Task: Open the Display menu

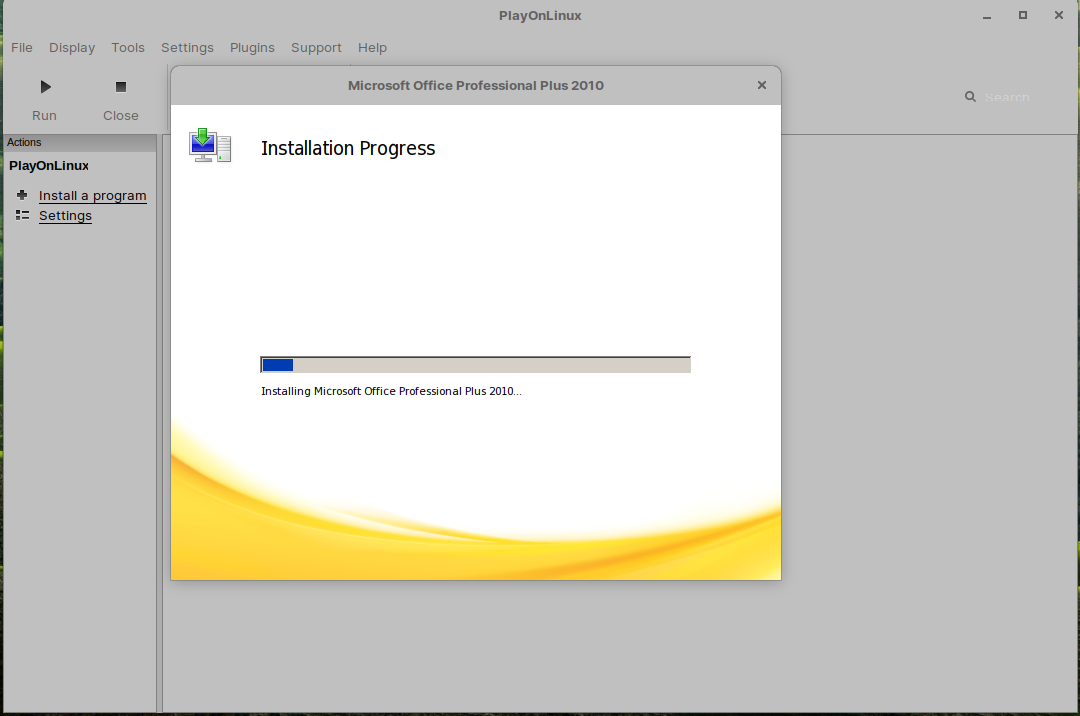Action: coord(72,48)
